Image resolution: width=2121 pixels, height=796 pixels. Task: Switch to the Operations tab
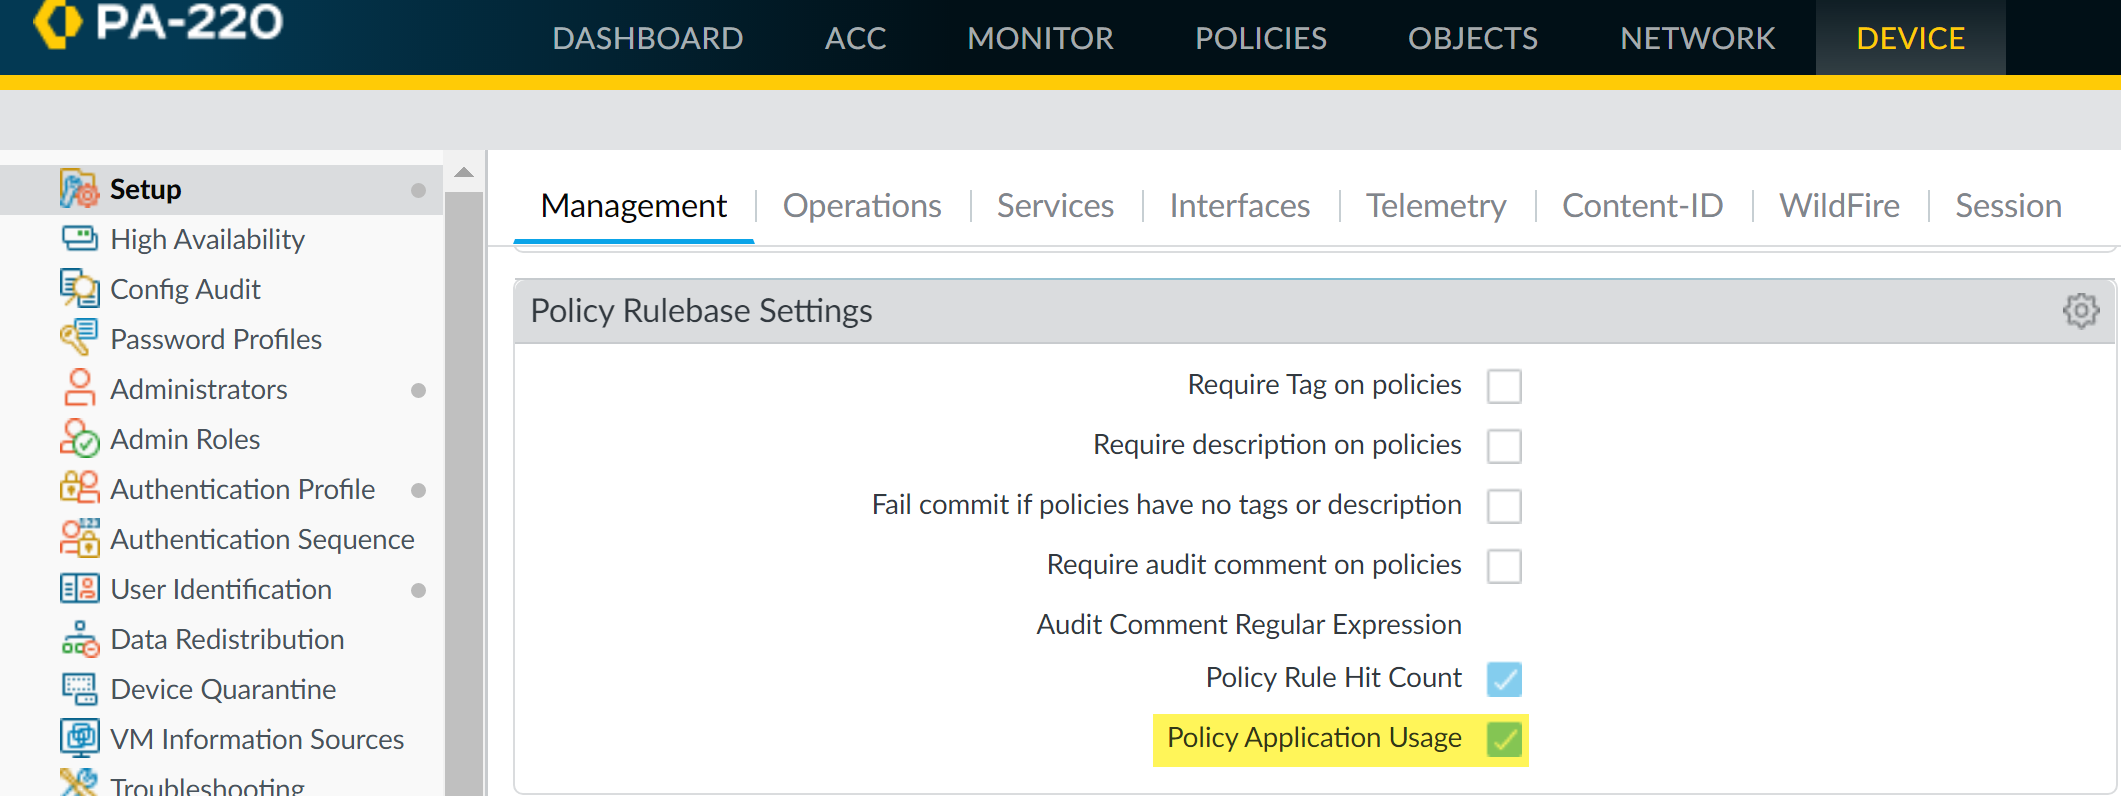click(861, 206)
